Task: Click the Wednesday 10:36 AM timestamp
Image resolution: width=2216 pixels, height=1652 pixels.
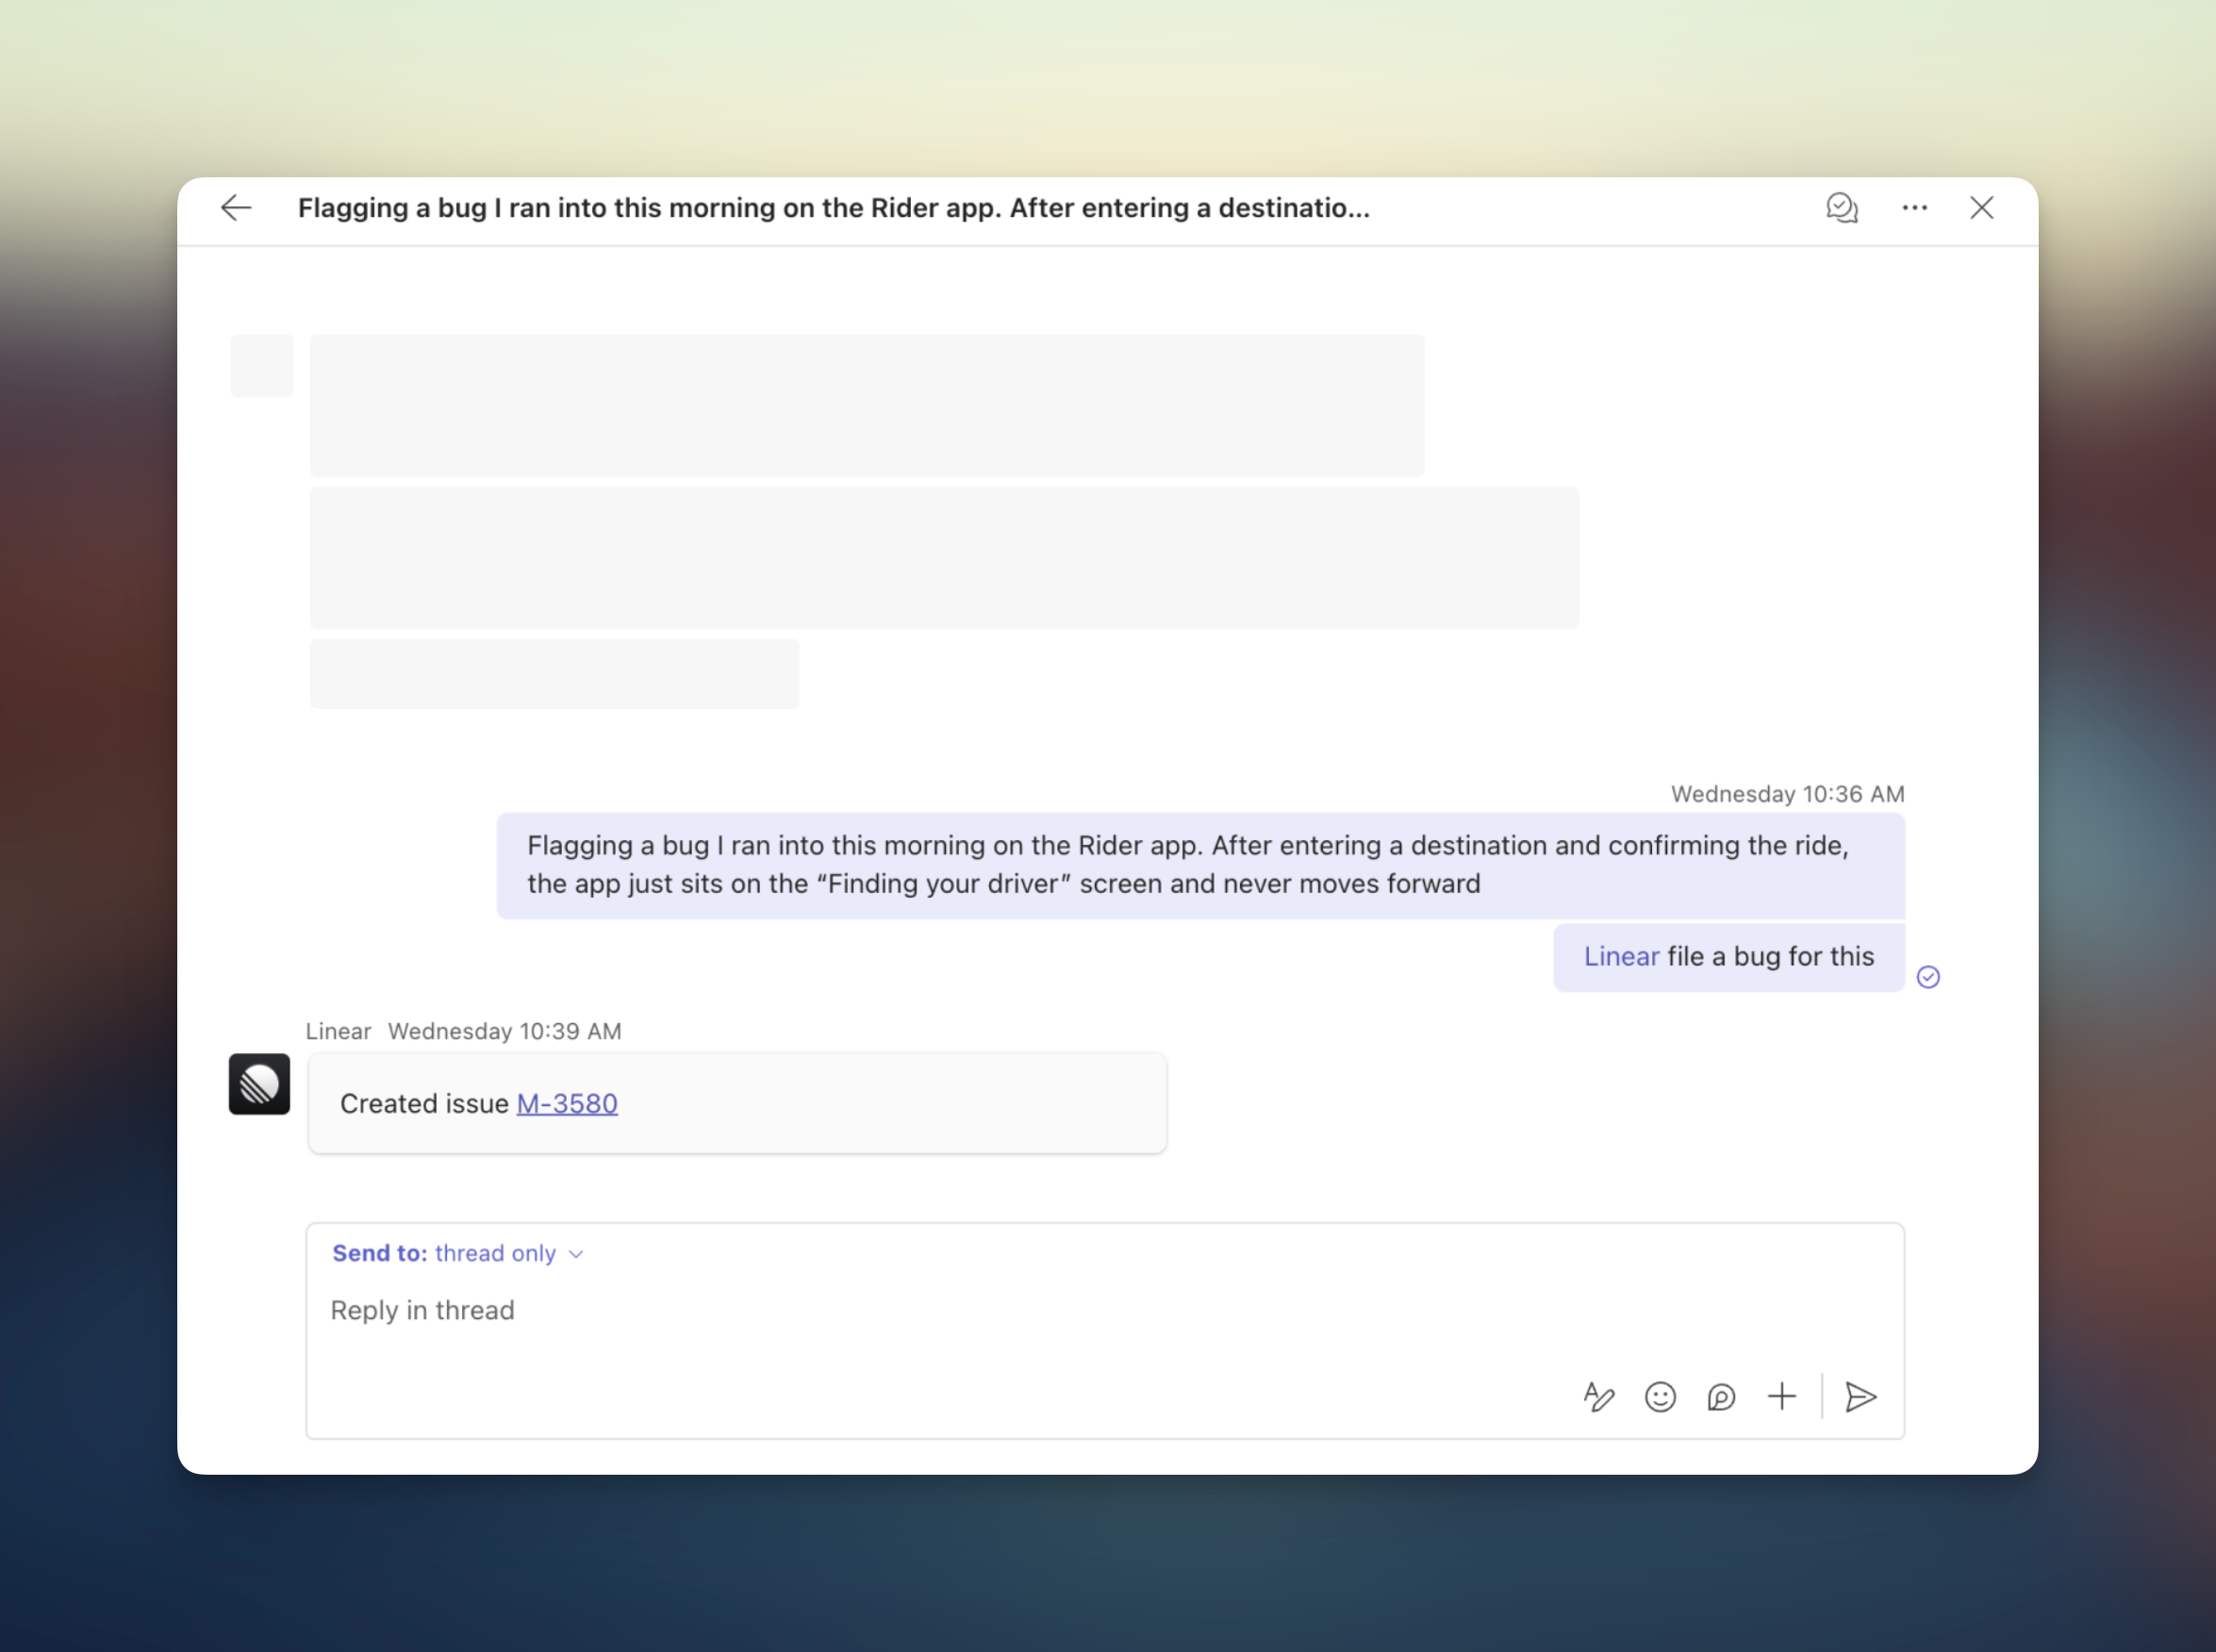Action: (1787, 794)
